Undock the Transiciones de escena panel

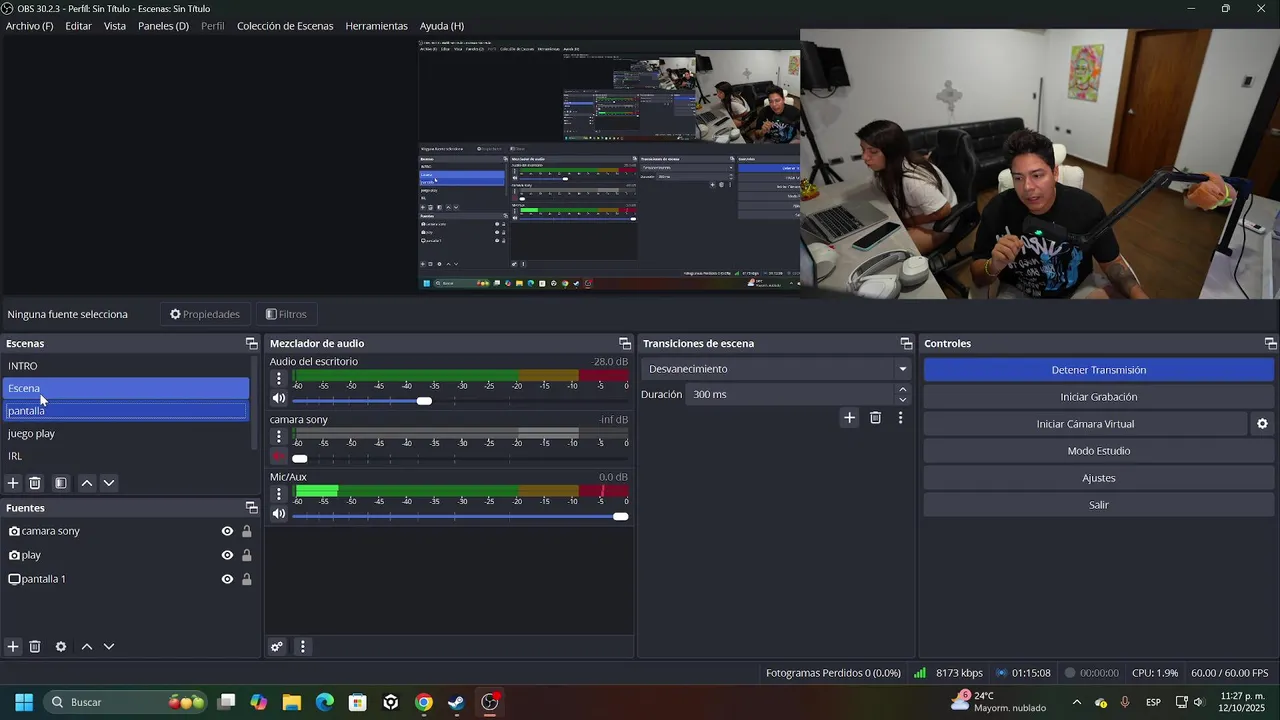pos(906,344)
